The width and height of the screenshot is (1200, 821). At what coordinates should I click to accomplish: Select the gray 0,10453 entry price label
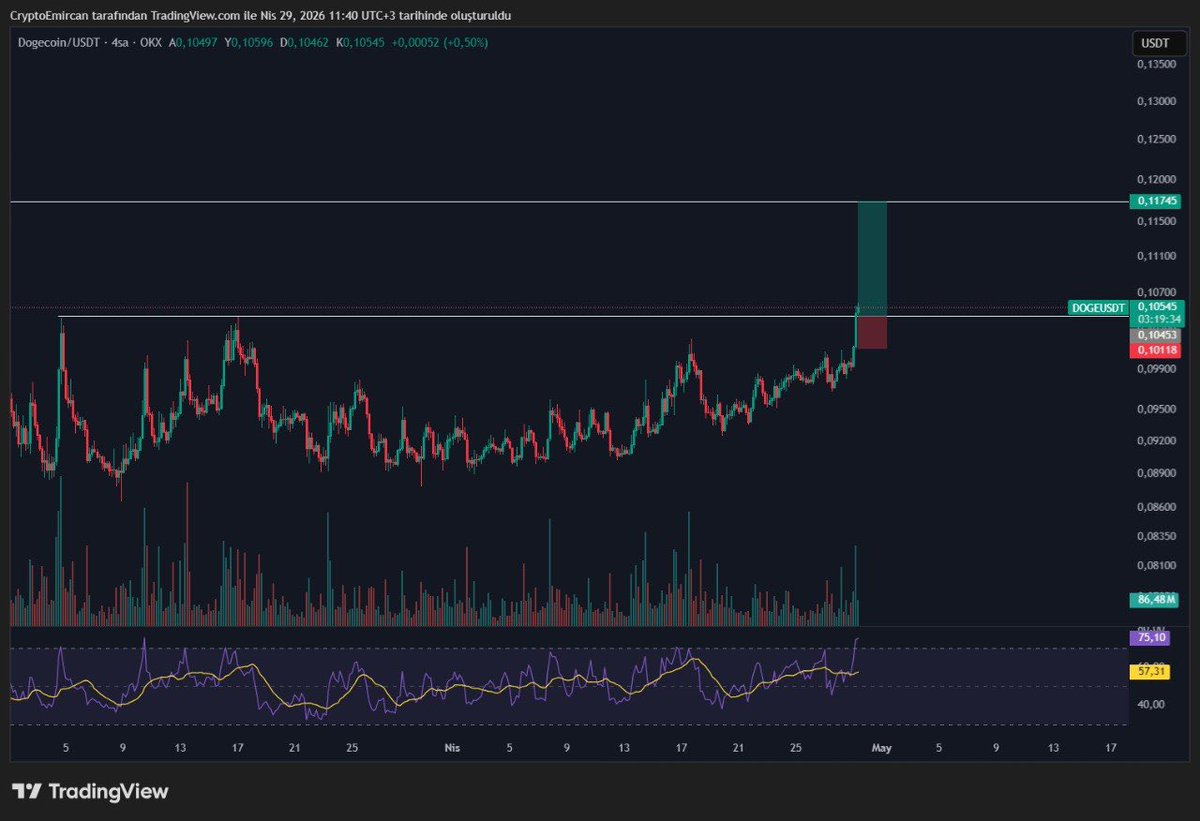click(1156, 335)
